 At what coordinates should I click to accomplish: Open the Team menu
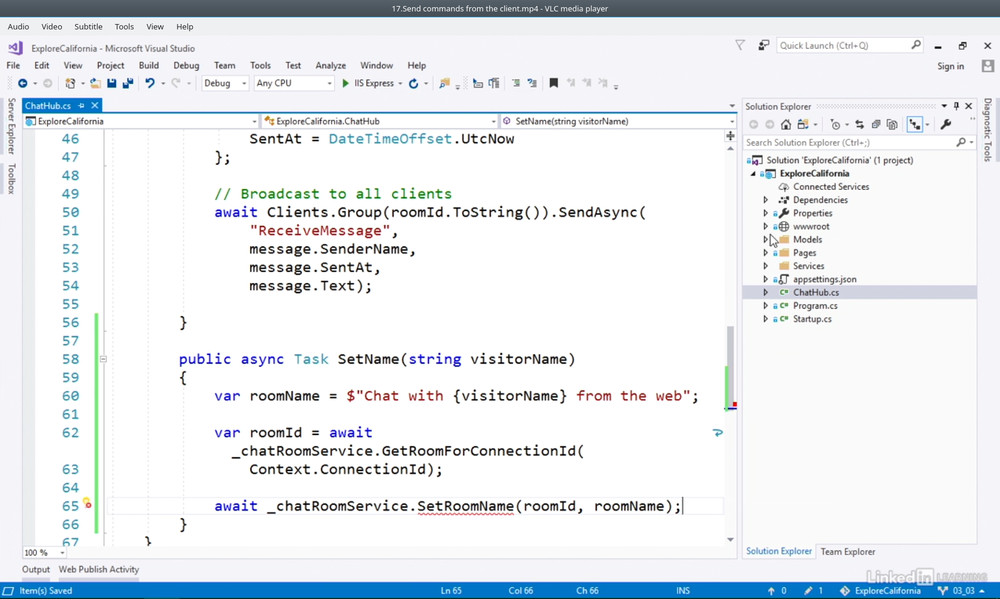point(224,65)
